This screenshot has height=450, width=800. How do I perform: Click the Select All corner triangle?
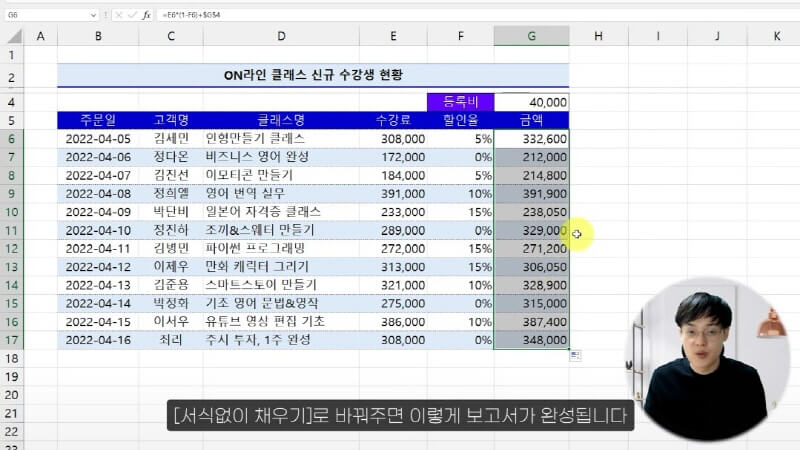coord(15,36)
